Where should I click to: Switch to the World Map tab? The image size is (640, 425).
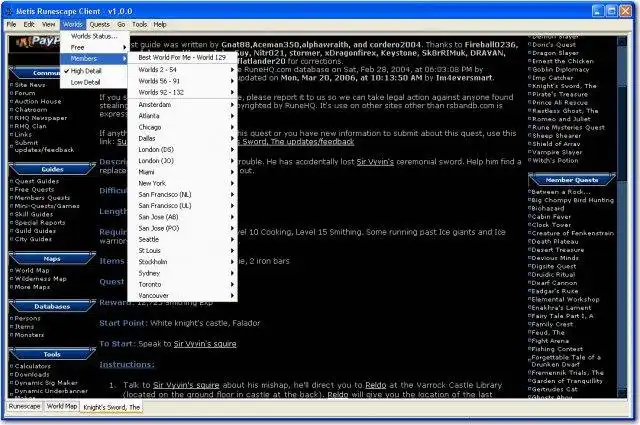[x=62, y=407]
